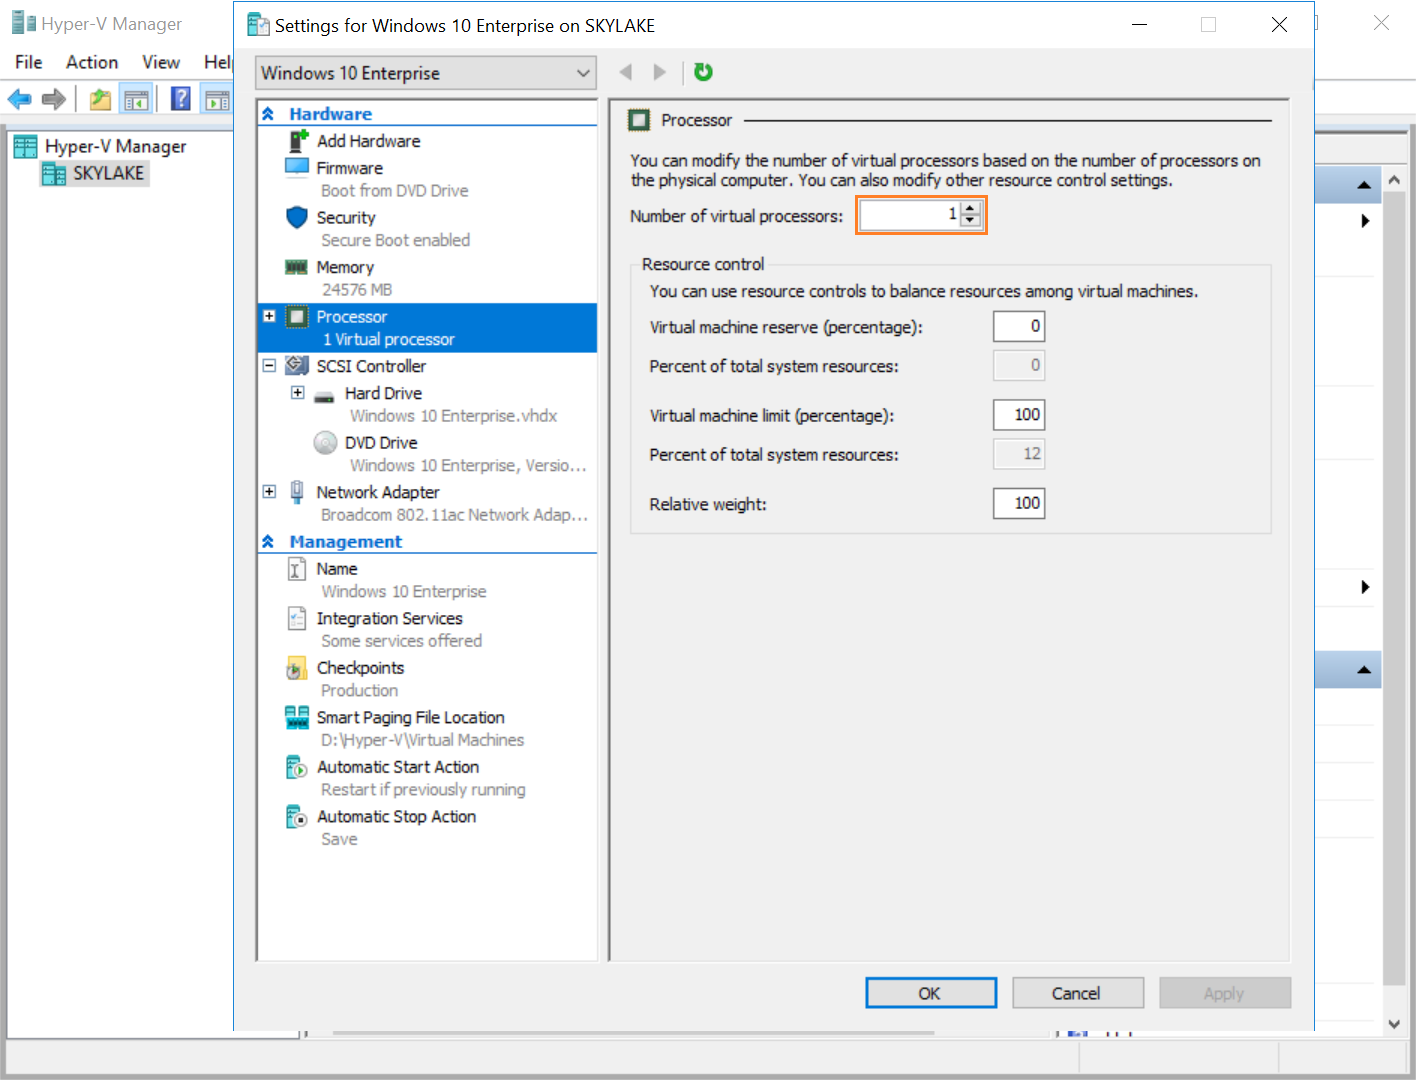Select the Memory chip icon
Image resolution: width=1416 pixels, height=1080 pixels.
point(297,267)
